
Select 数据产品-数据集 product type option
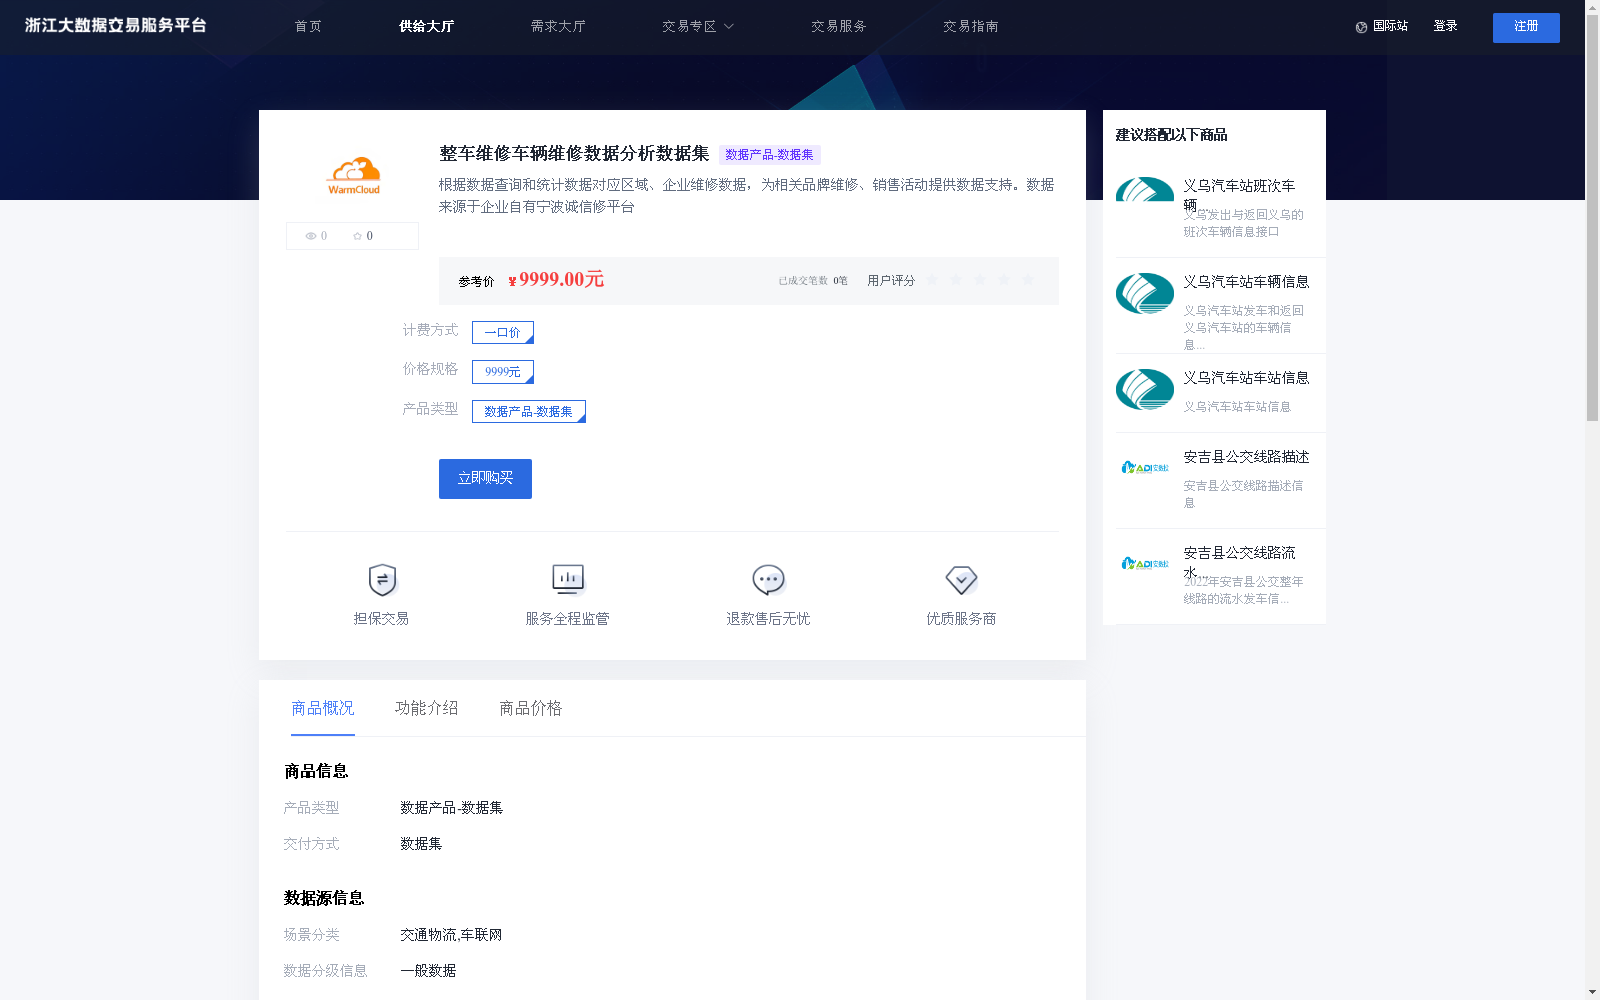pos(529,411)
